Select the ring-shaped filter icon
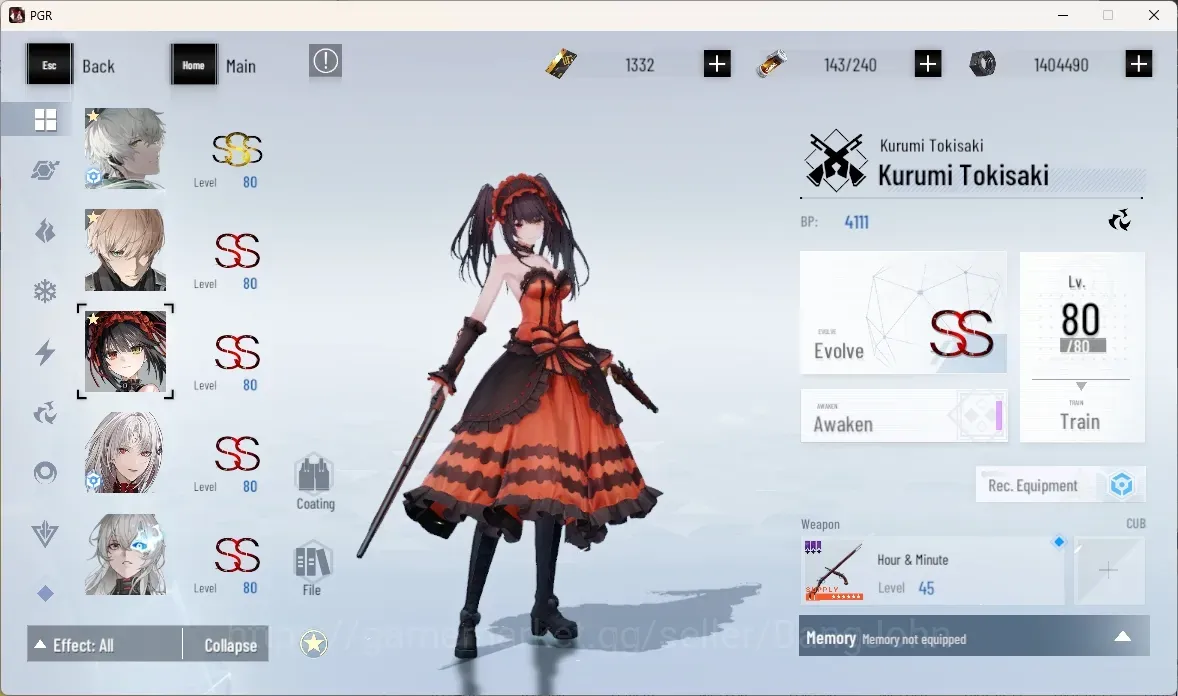The image size is (1178, 696). click(x=45, y=472)
